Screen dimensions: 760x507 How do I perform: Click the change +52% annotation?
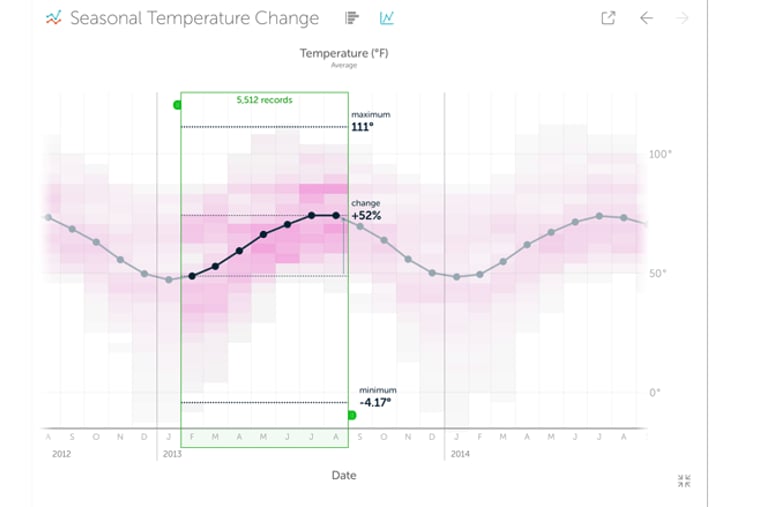(x=366, y=210)
